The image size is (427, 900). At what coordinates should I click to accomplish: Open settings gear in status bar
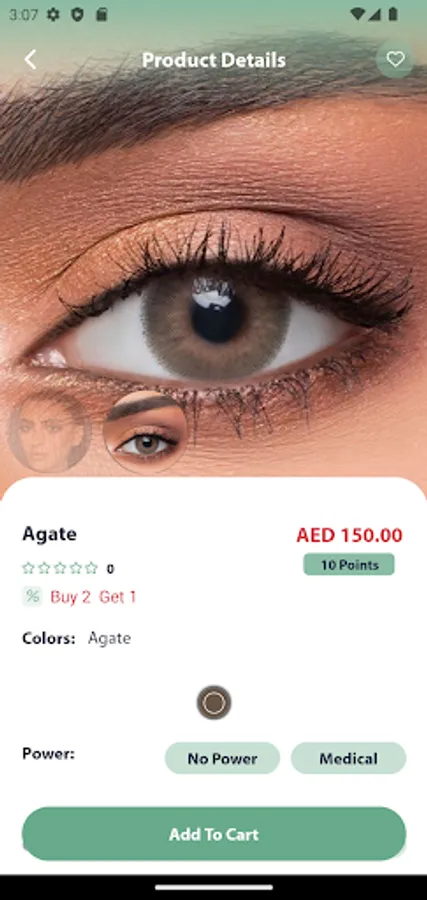point(53,14)
